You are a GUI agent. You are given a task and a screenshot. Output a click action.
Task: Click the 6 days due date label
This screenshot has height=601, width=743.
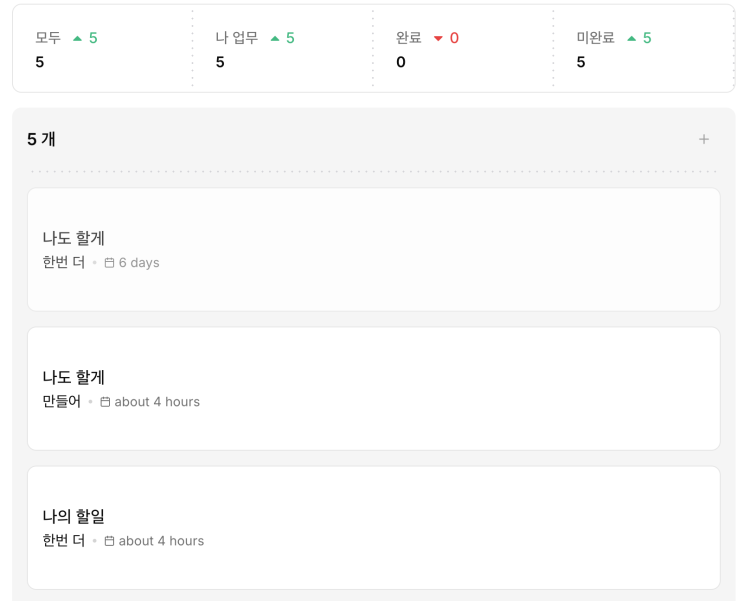coord(139,263)
